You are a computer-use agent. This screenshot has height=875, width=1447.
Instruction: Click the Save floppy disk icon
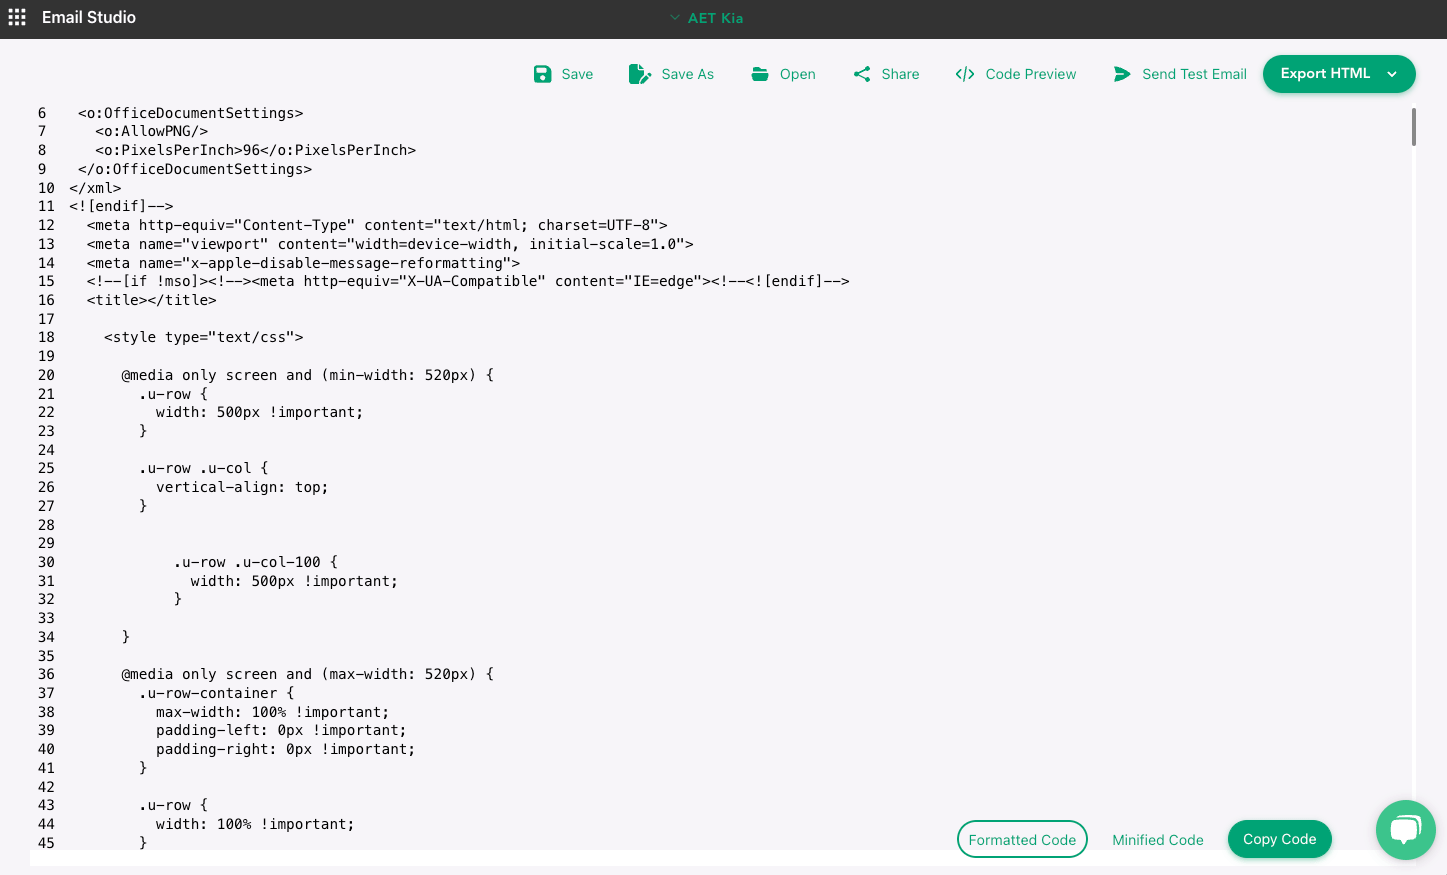(542, 74)
